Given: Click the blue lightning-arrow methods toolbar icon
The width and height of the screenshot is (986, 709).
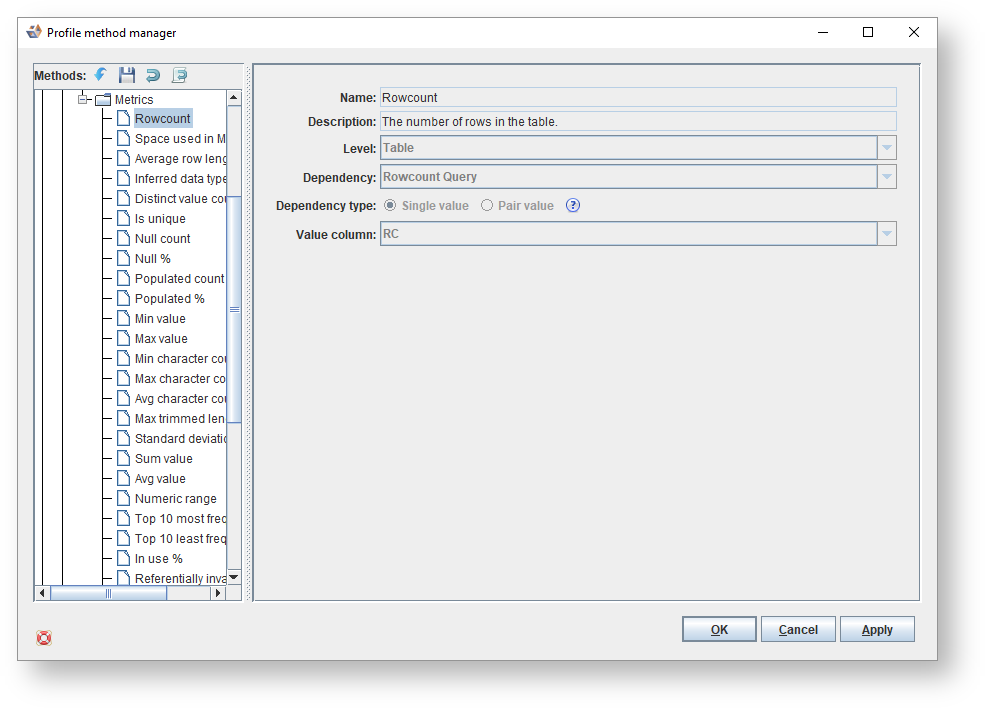Looking at the screenshot, I should coord(101,75).
